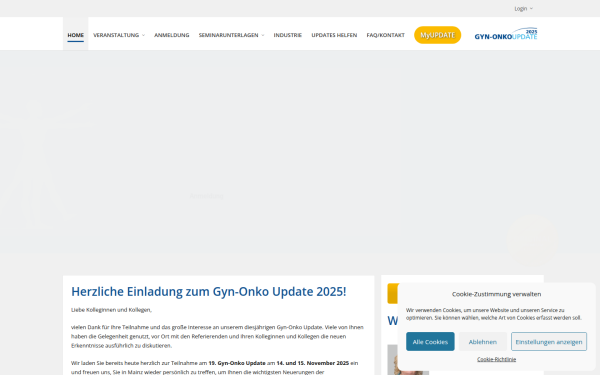Open the Cookie-Richtlinie link

click(x=496, y=359)
